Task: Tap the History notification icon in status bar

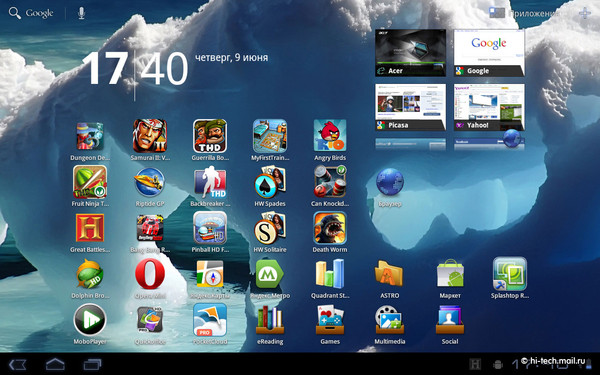Action: [x=475, y=364]
